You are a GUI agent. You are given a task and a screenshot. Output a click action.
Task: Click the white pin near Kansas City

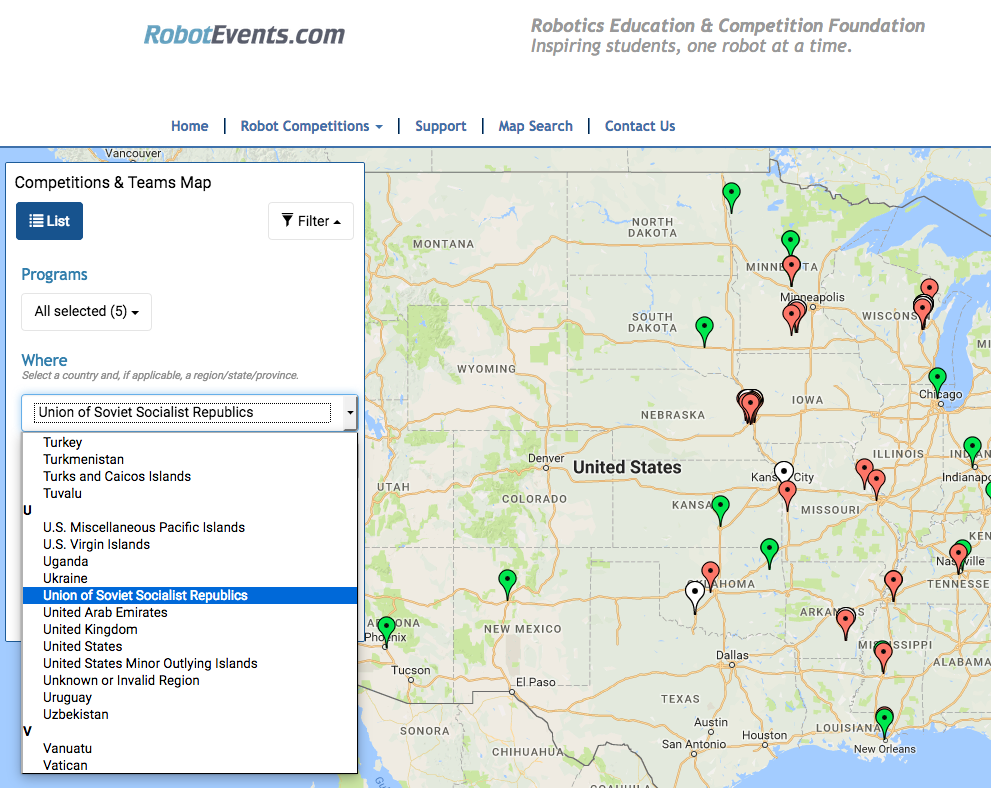784,472
